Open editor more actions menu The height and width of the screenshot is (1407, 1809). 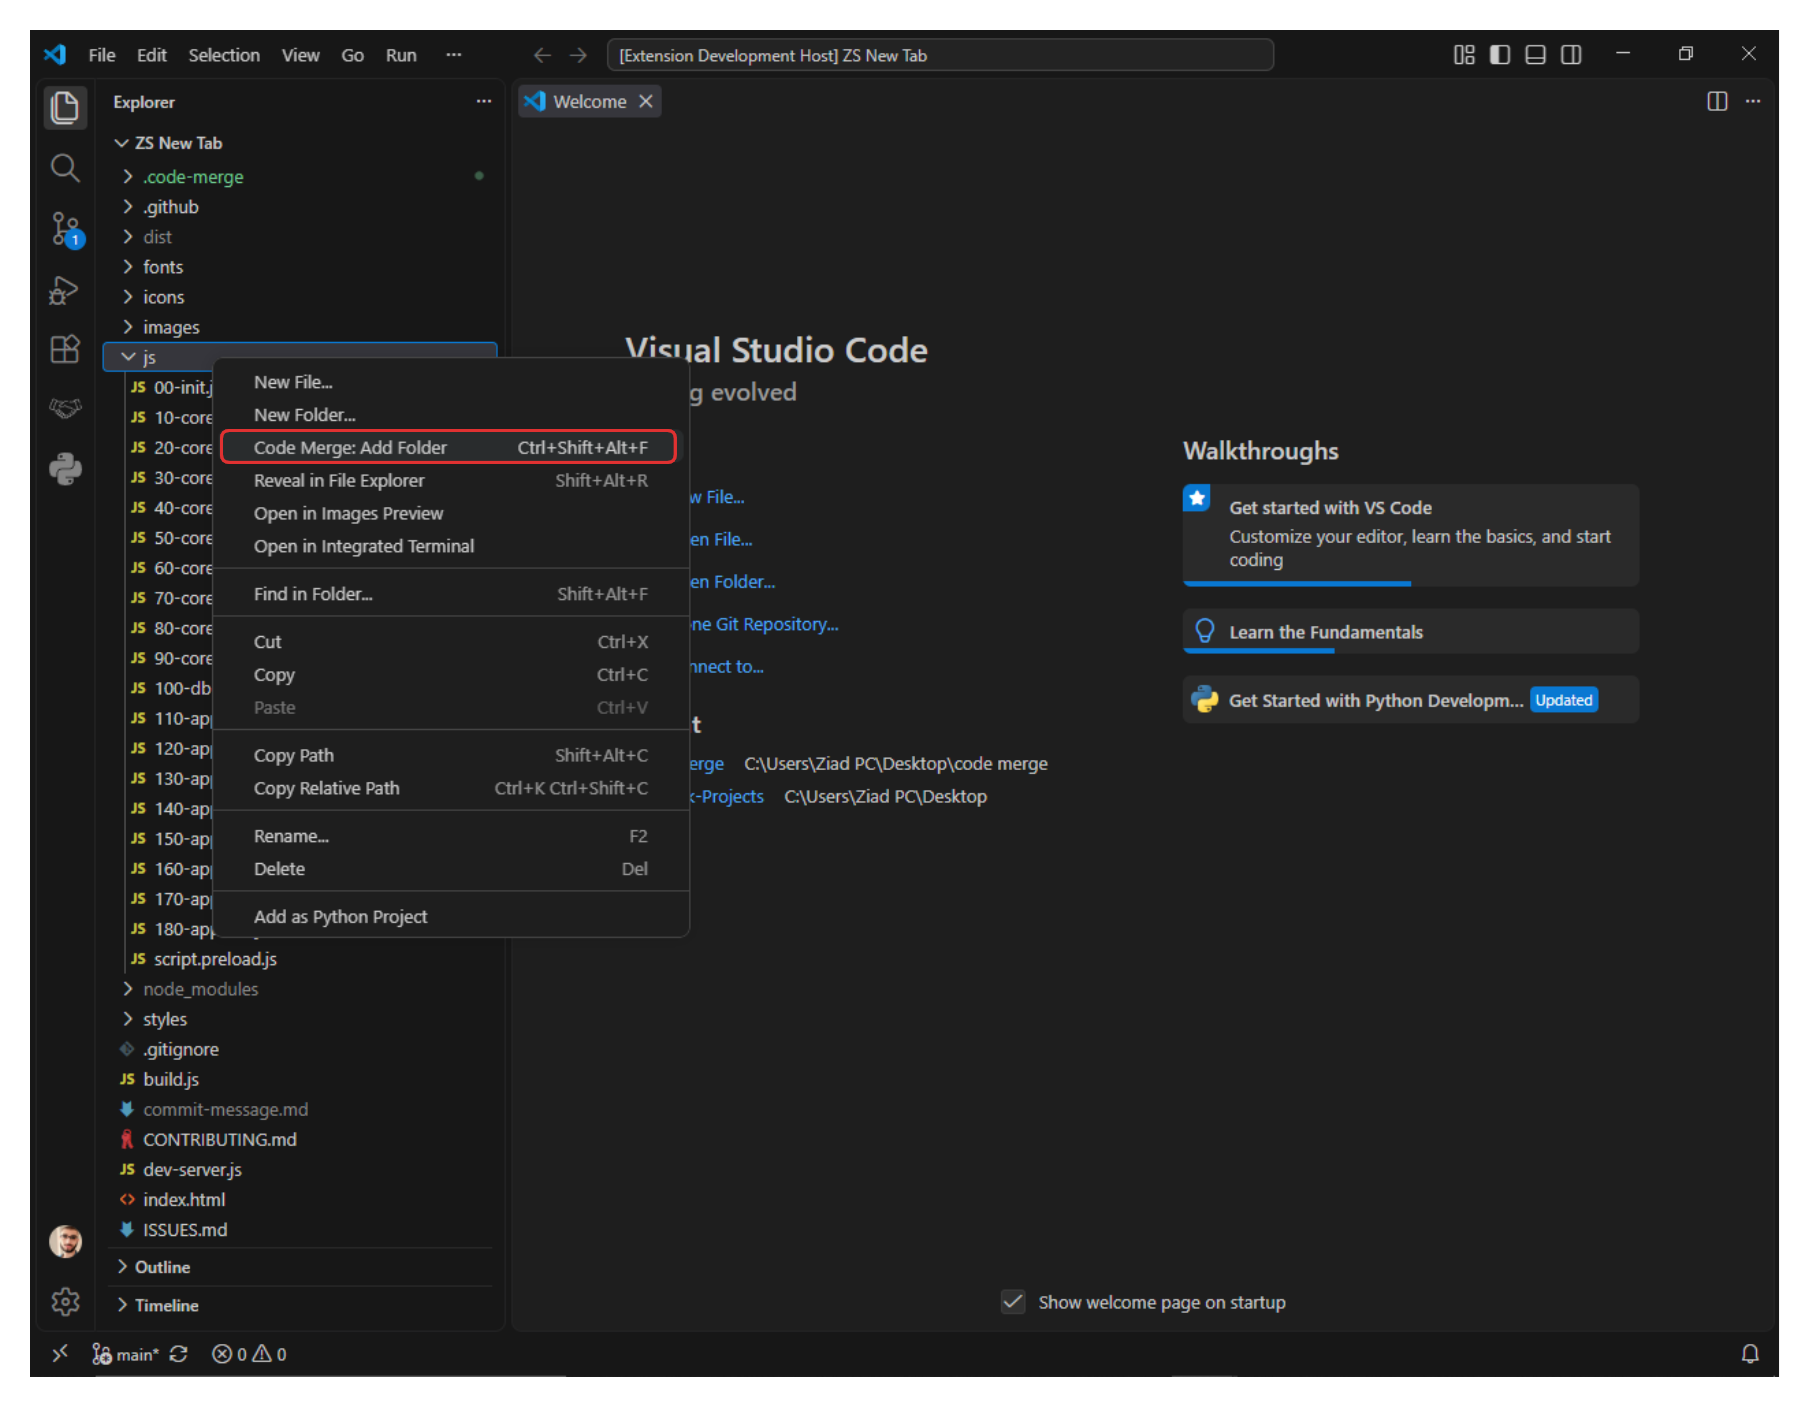click(x=1753, y=101)
